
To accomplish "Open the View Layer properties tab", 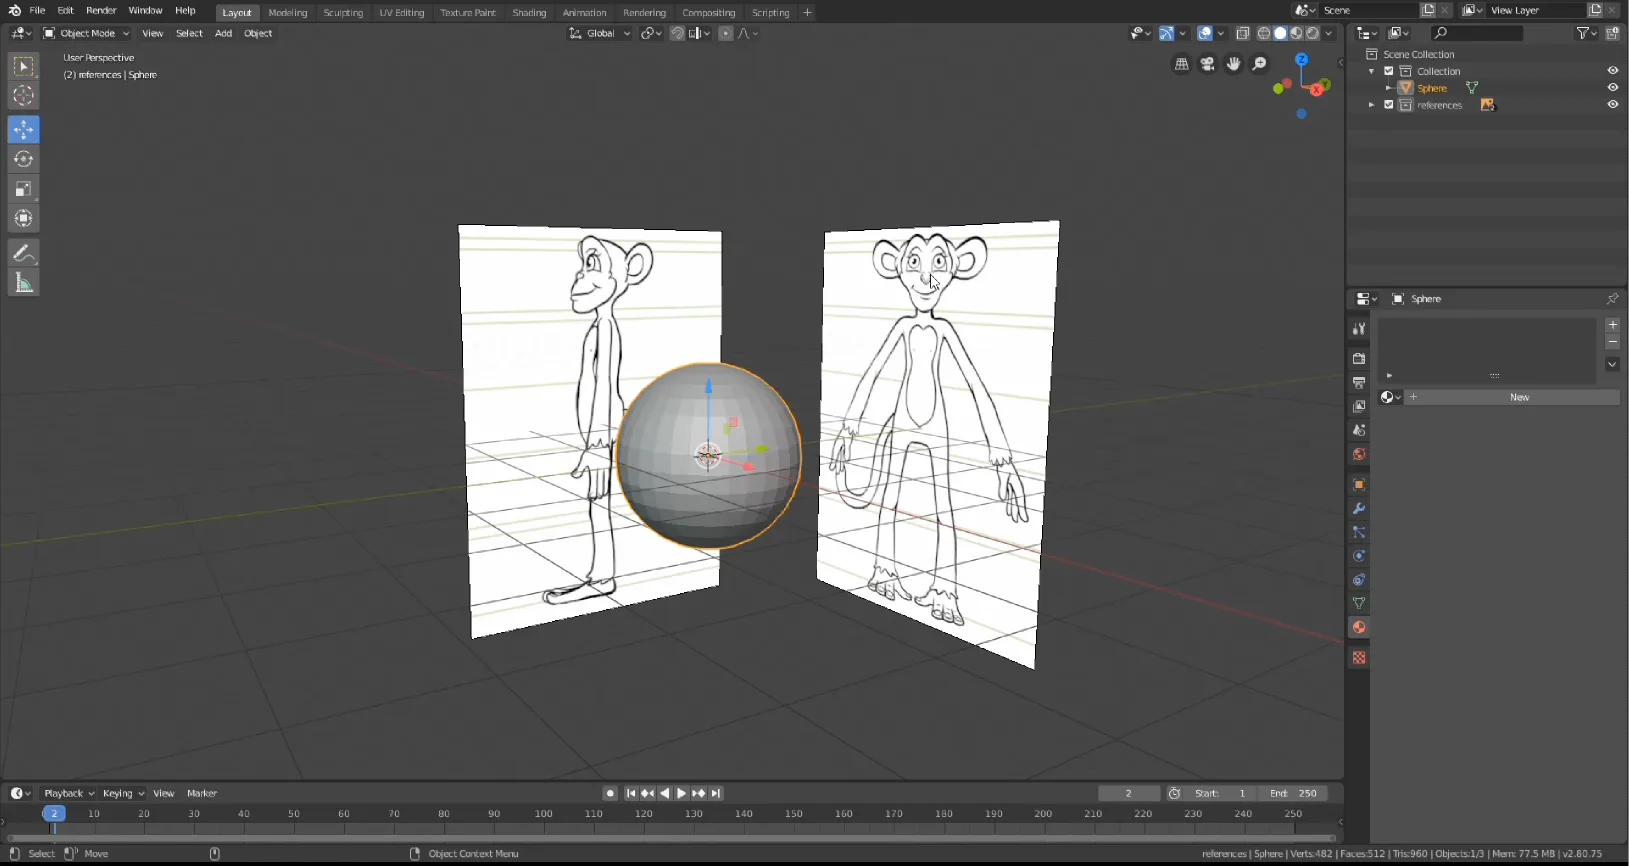I will [x=1359, y=406].
